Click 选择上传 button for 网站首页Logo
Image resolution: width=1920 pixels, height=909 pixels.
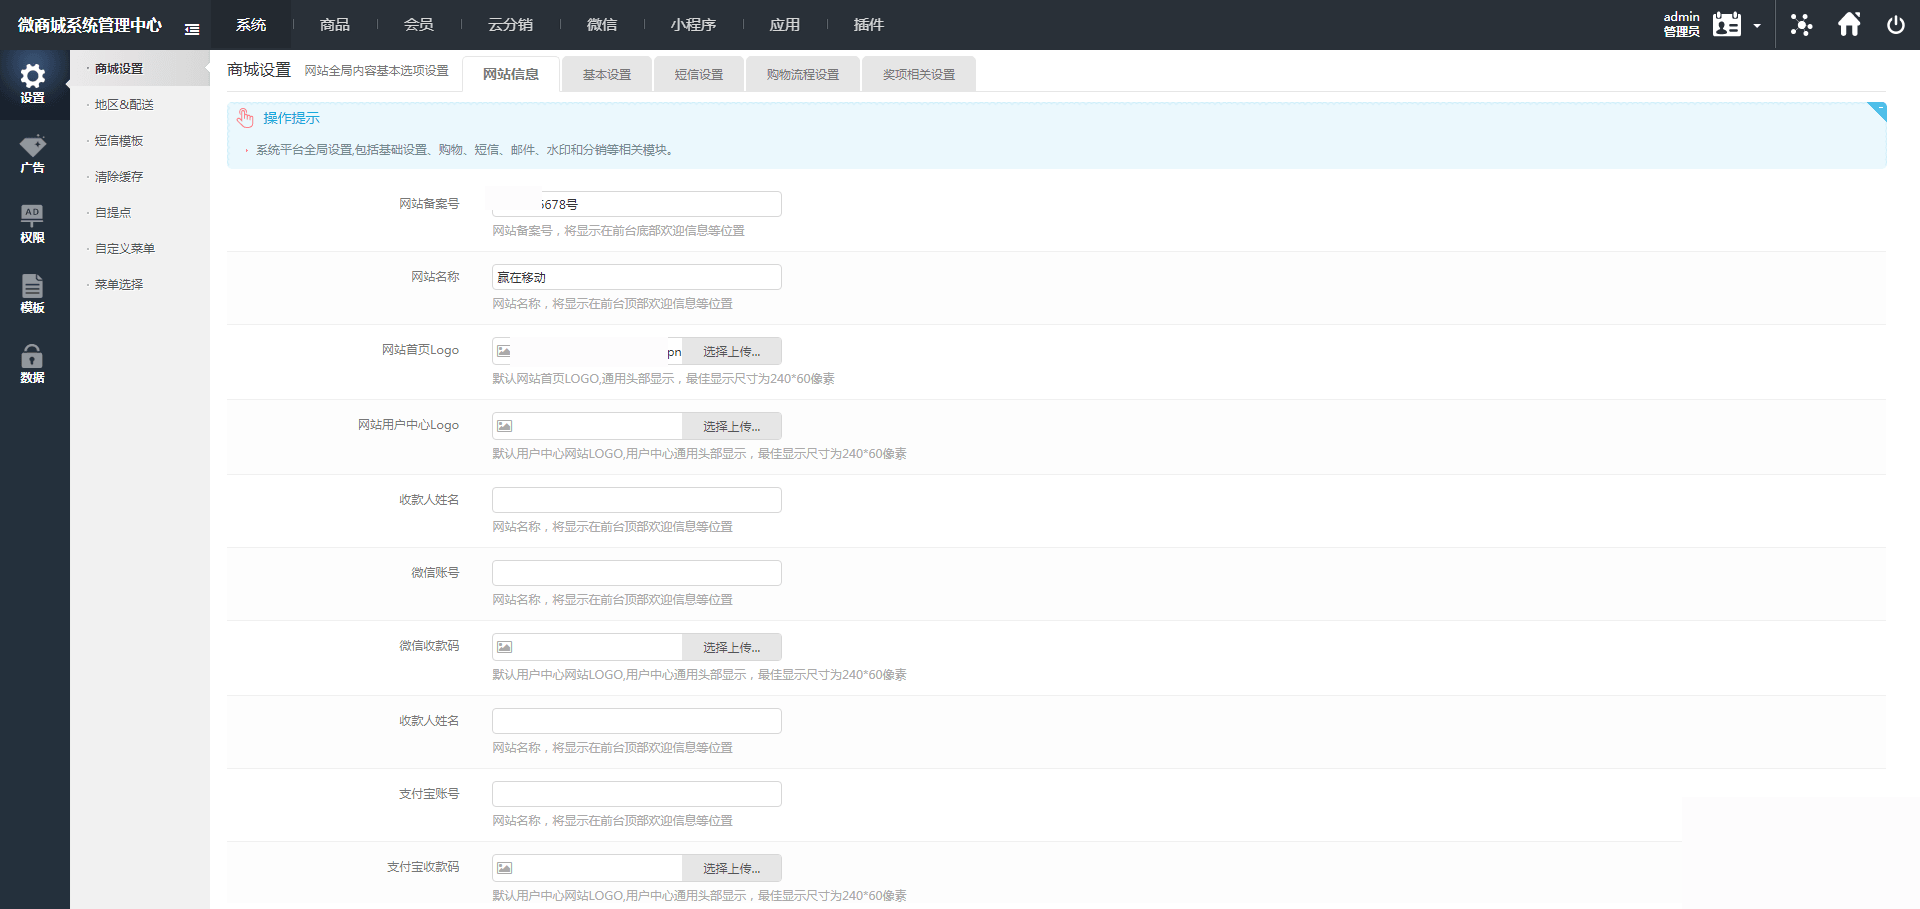[x=731, y=352]
